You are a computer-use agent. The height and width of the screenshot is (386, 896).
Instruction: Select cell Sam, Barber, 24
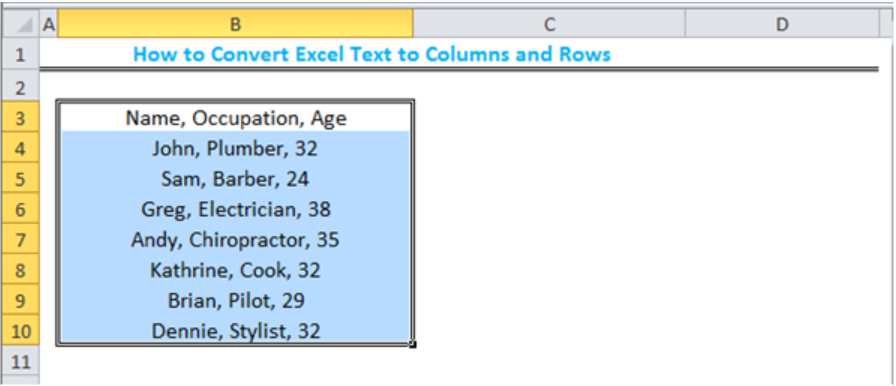pos(235,179)
